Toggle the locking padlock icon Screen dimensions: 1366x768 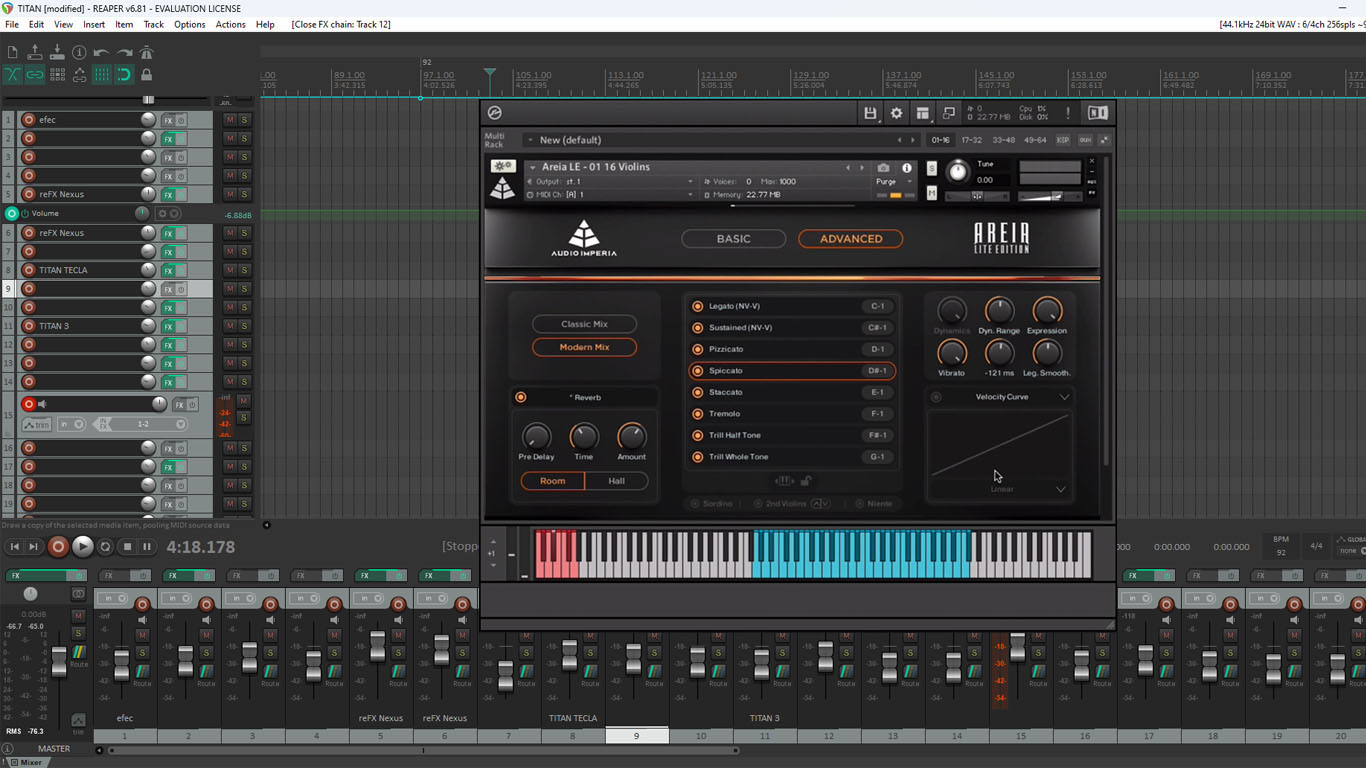[146, 74]
